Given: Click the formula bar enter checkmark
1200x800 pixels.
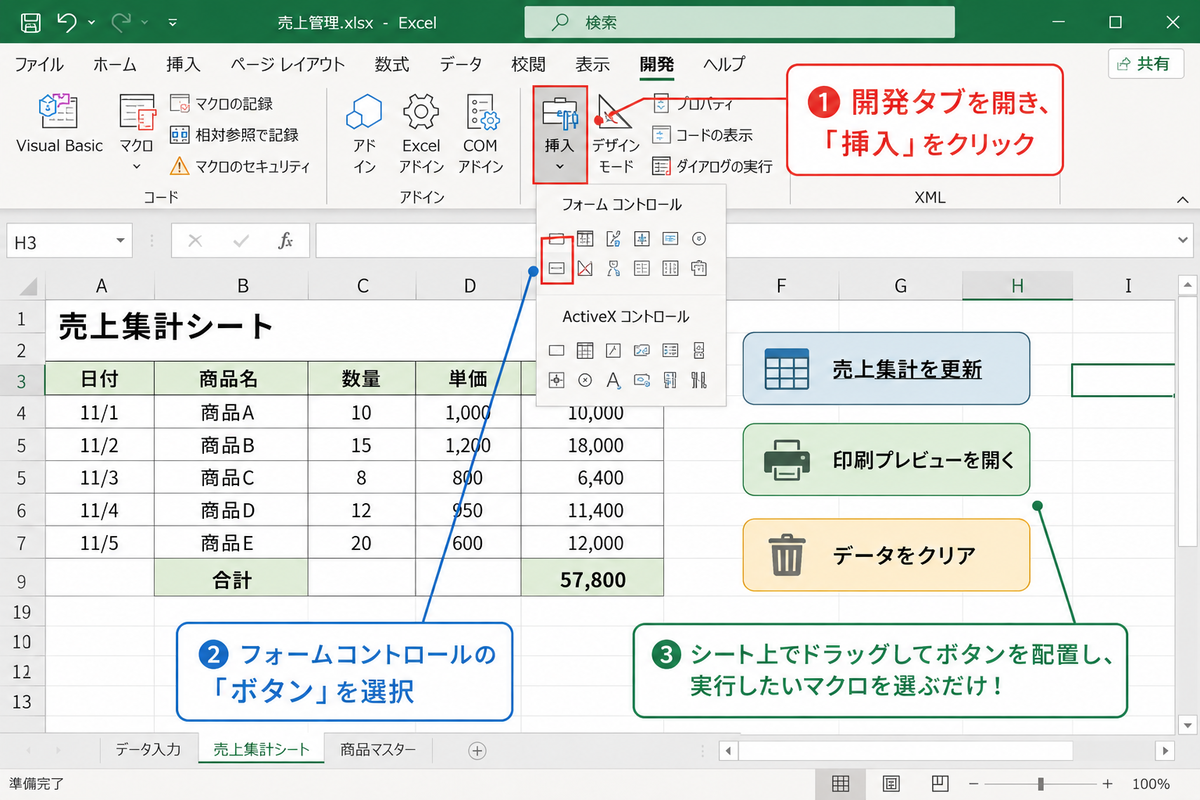Looking at the screenshot, I should [x=241, y=241].
